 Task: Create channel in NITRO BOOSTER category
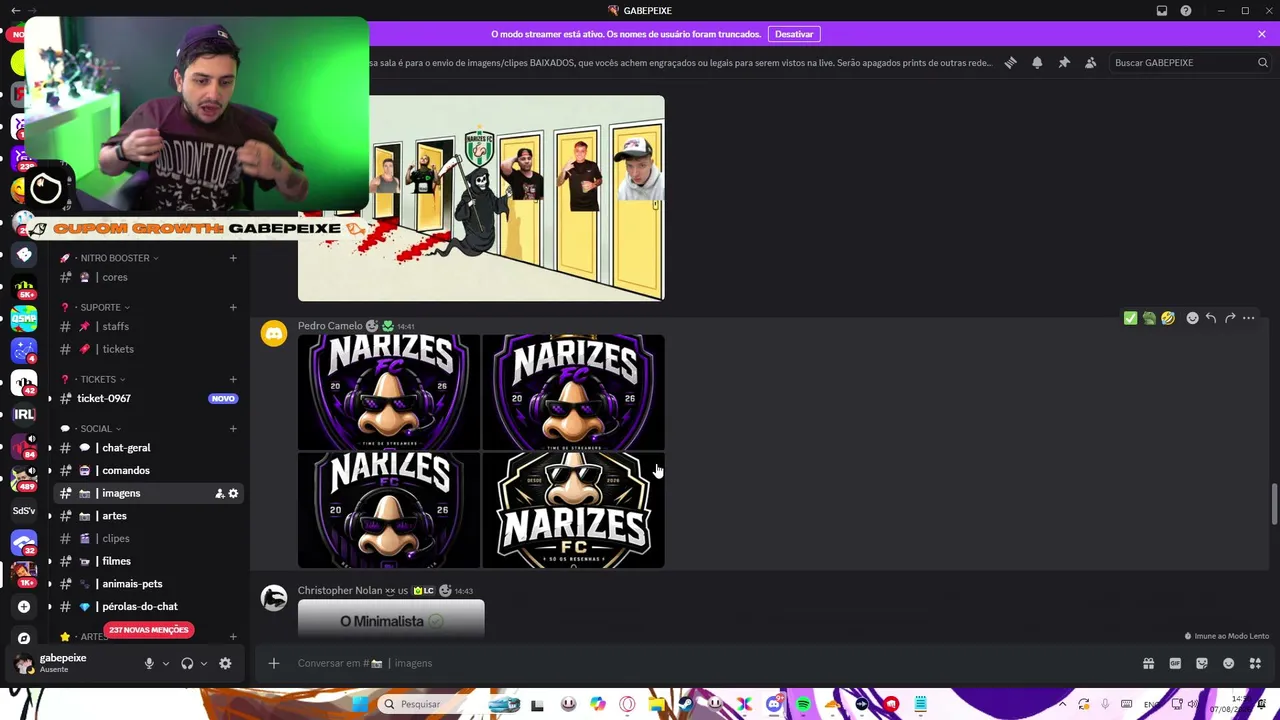coord(233,258)
